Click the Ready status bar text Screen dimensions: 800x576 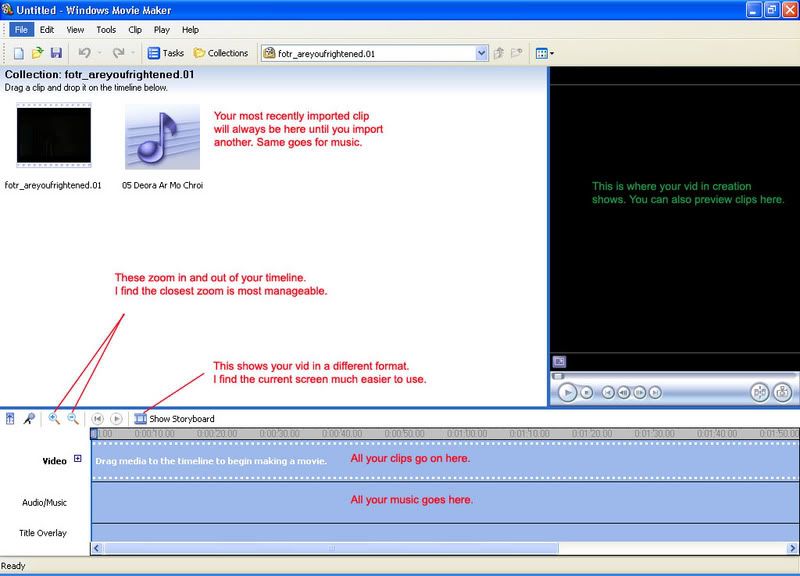13,566
